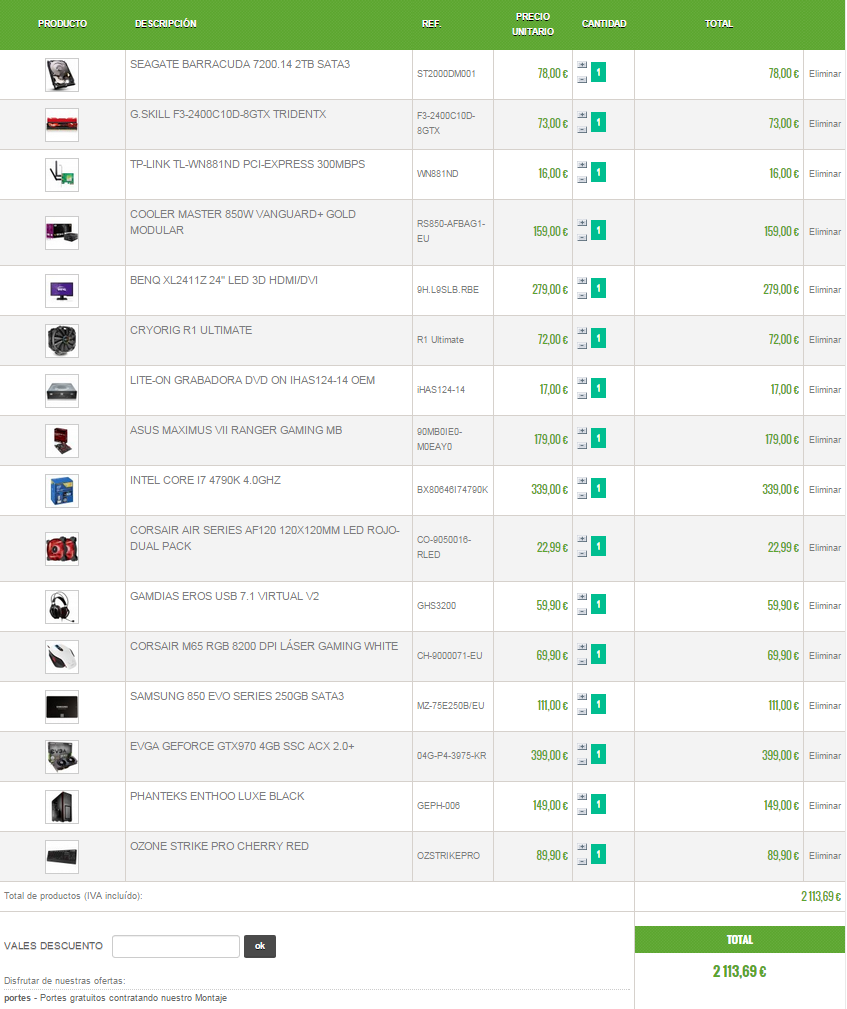Image resolution: width=847 pixels, height=1009 pixels.
Task: Click Eliminar for TP-Link TL-WN881ND
Action: [x=824, y=174]
